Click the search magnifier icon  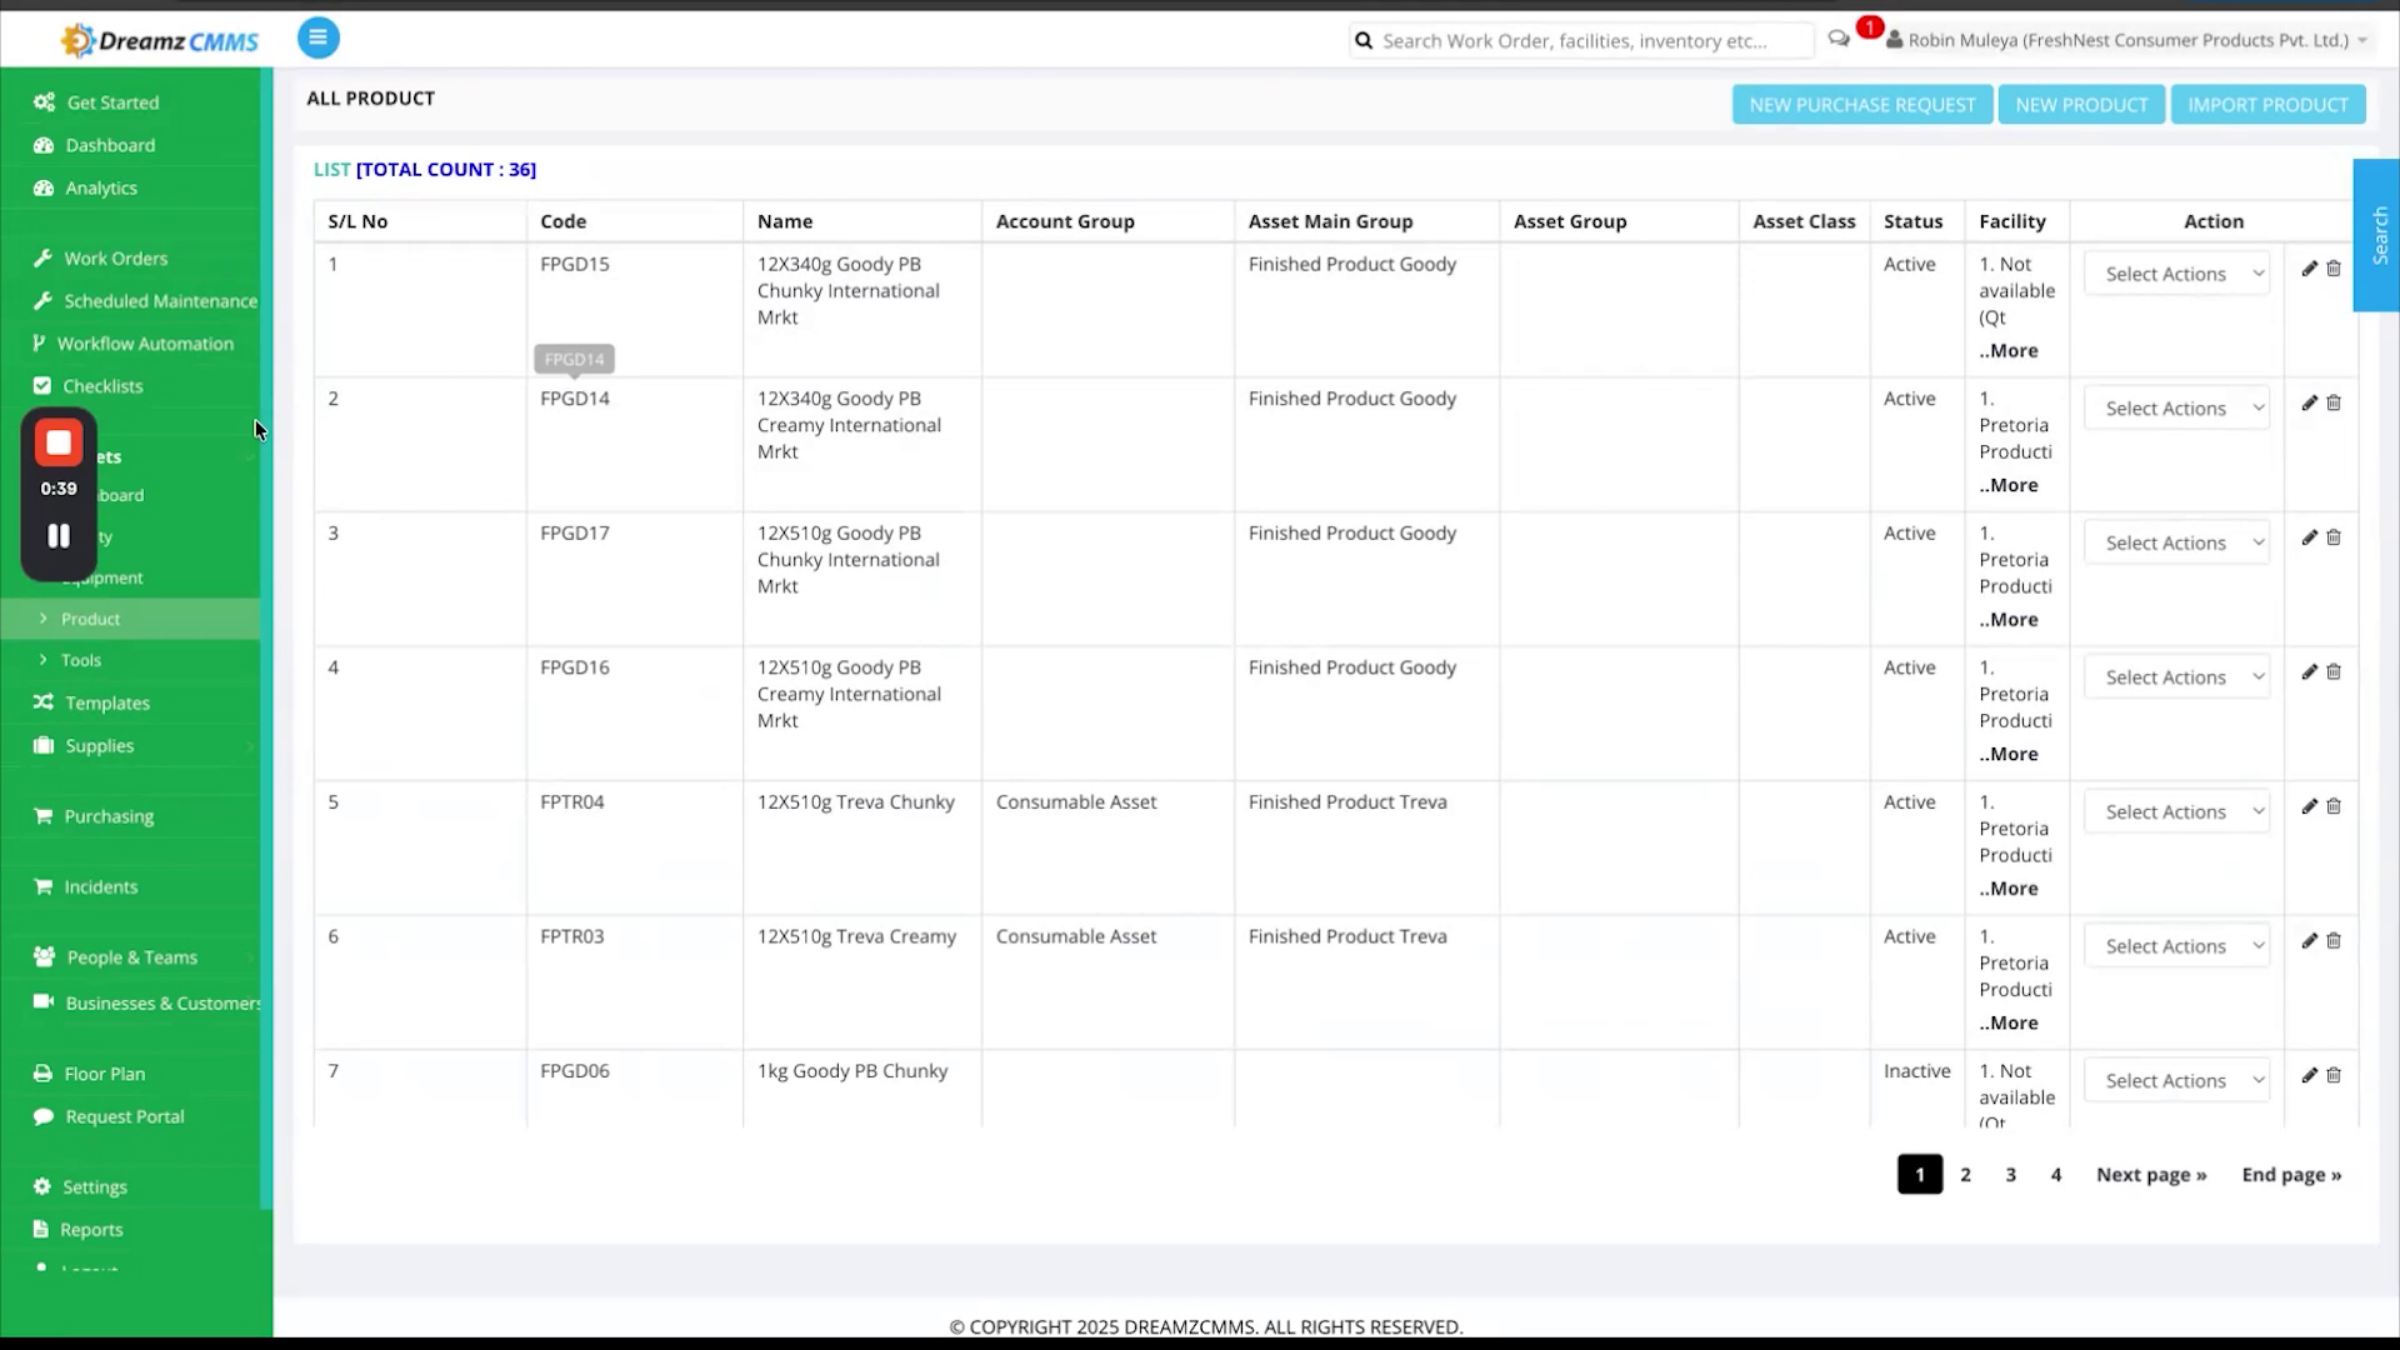point(1363,41)
